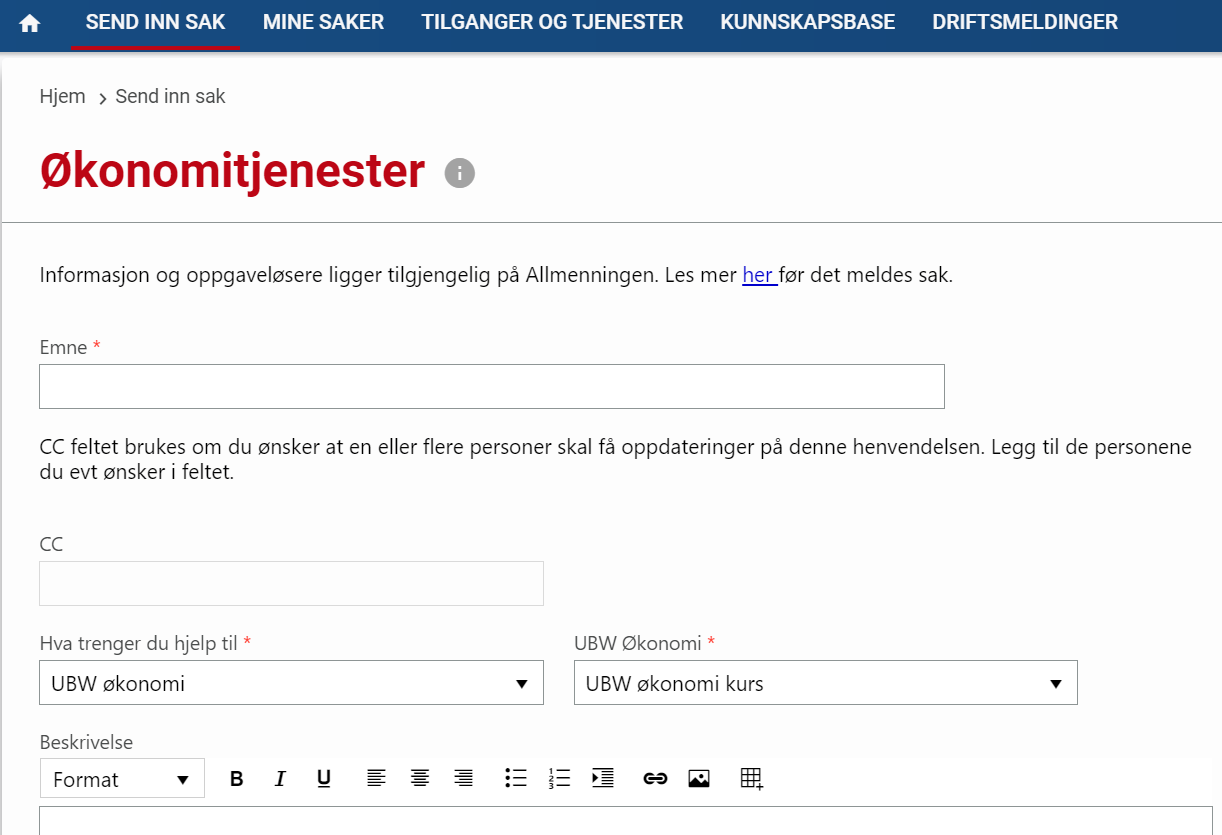Open 'Hva trenger du hjelp til' dropdown
The width and height of the screenshot is (1222, 835).
pos(291,683)
